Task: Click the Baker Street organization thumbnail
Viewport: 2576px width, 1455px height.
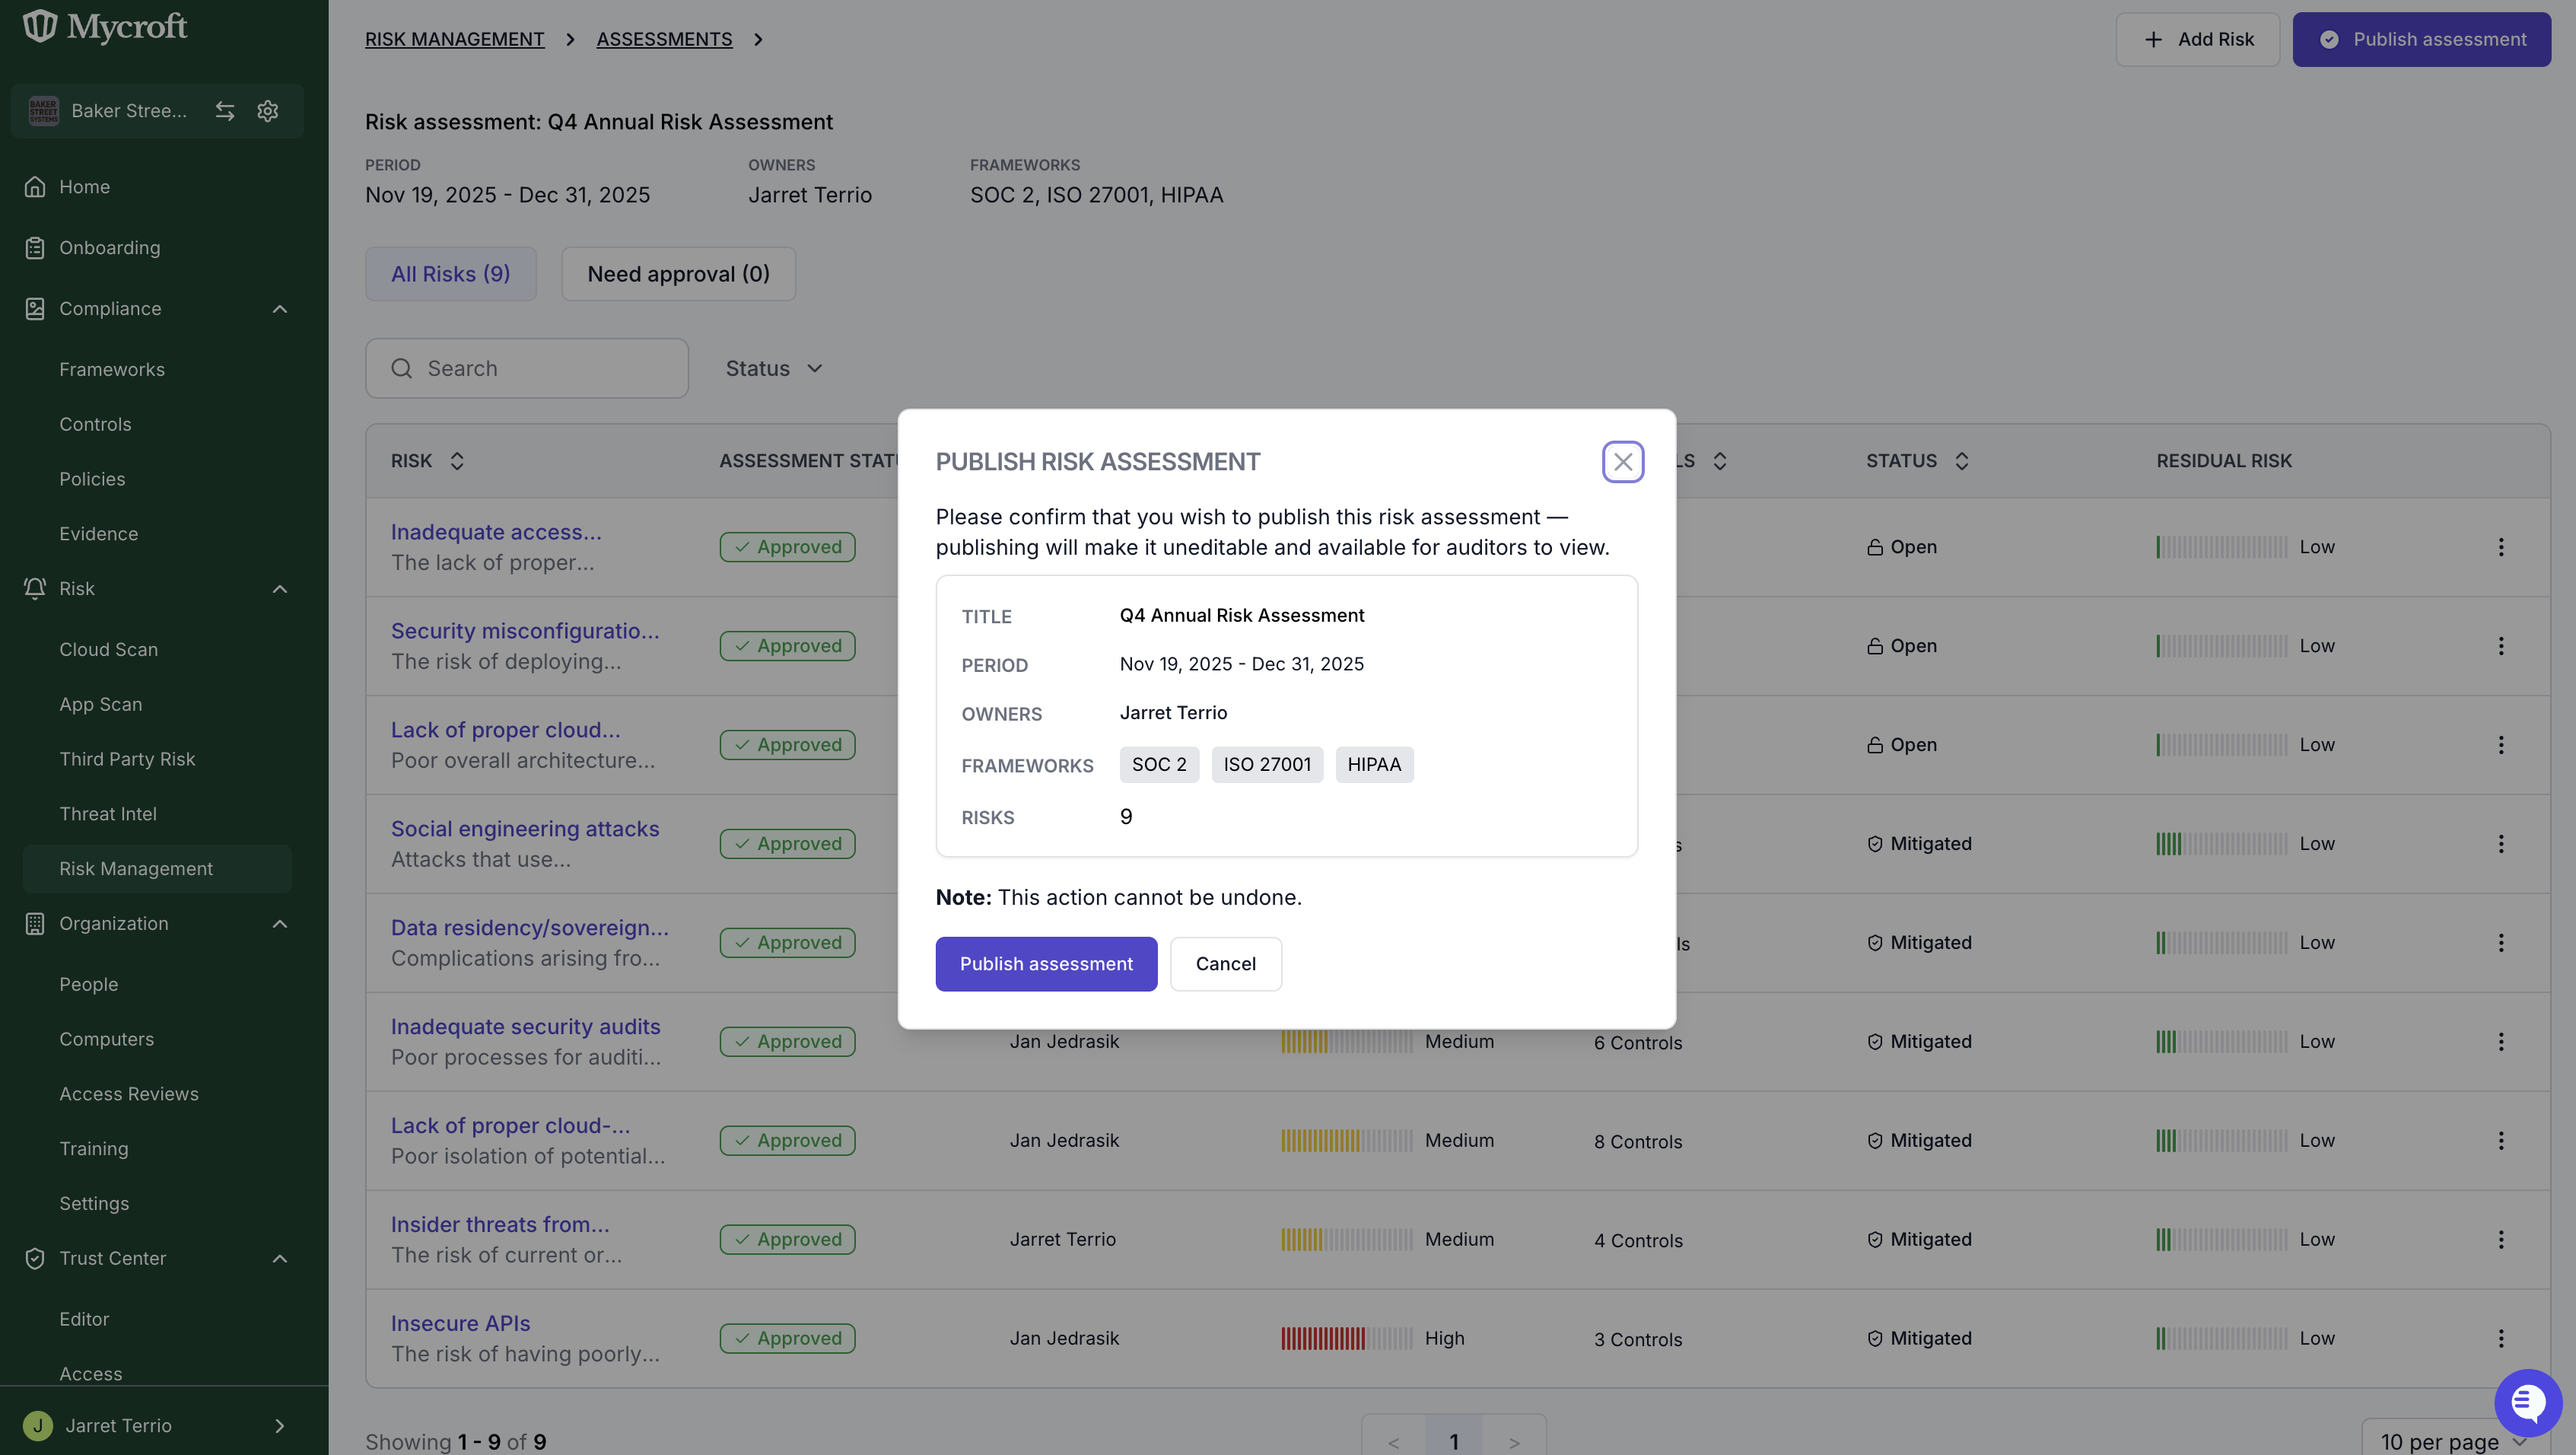Action: point(44,111)
